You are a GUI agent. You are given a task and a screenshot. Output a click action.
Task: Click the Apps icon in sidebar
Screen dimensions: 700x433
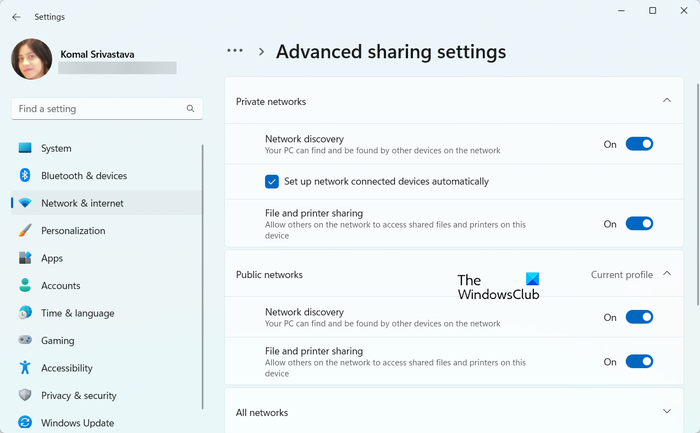click(25, 258)
